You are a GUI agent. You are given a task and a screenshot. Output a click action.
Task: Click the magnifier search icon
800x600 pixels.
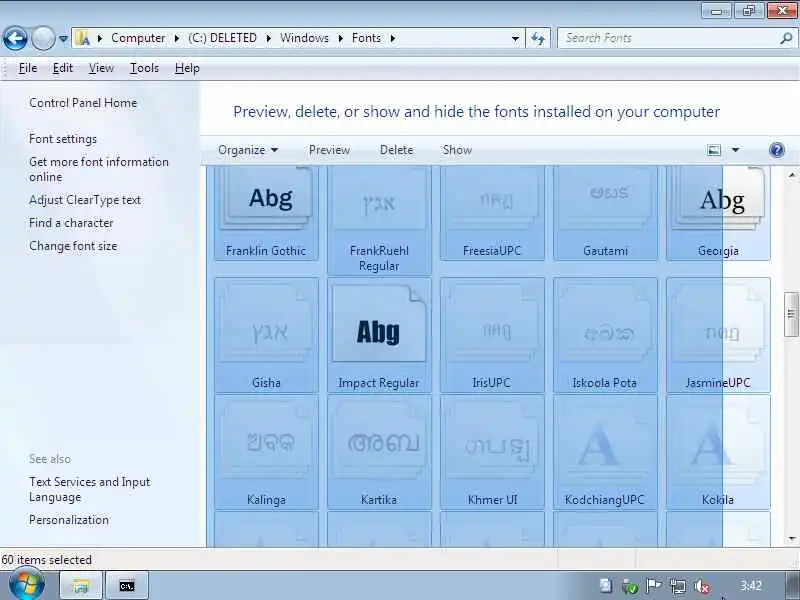point(786,38)
